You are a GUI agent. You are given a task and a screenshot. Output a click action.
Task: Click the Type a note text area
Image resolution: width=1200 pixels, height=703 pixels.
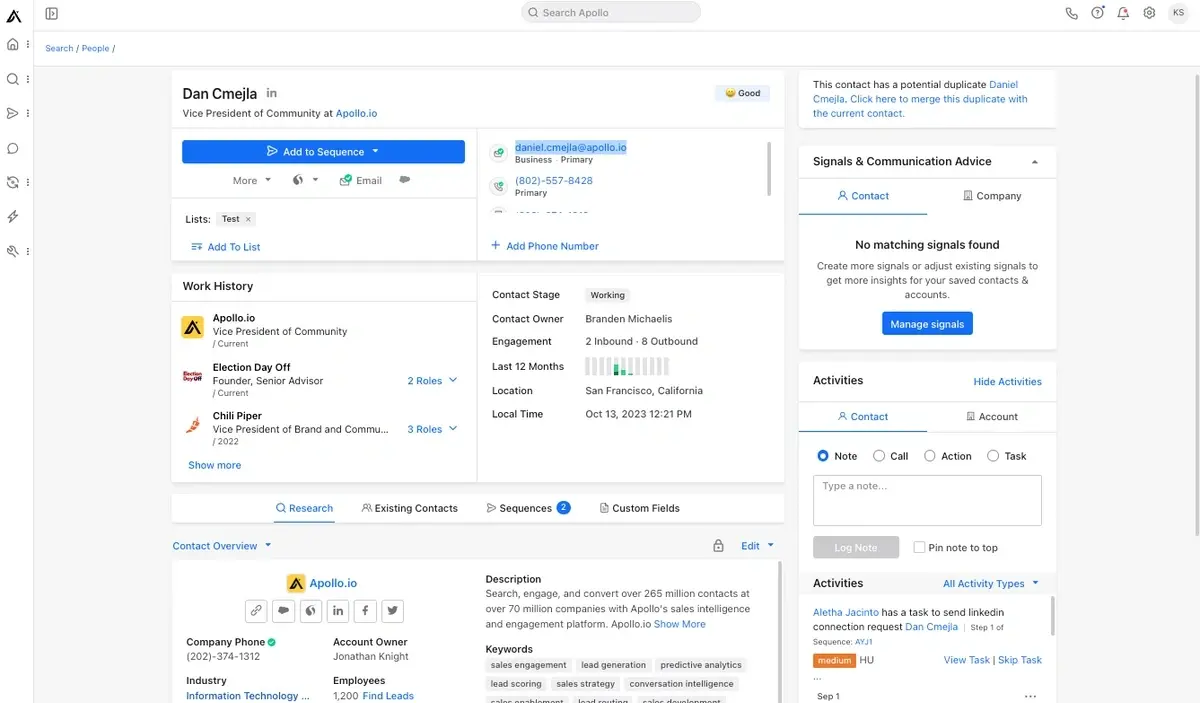[x=927, y=500]
